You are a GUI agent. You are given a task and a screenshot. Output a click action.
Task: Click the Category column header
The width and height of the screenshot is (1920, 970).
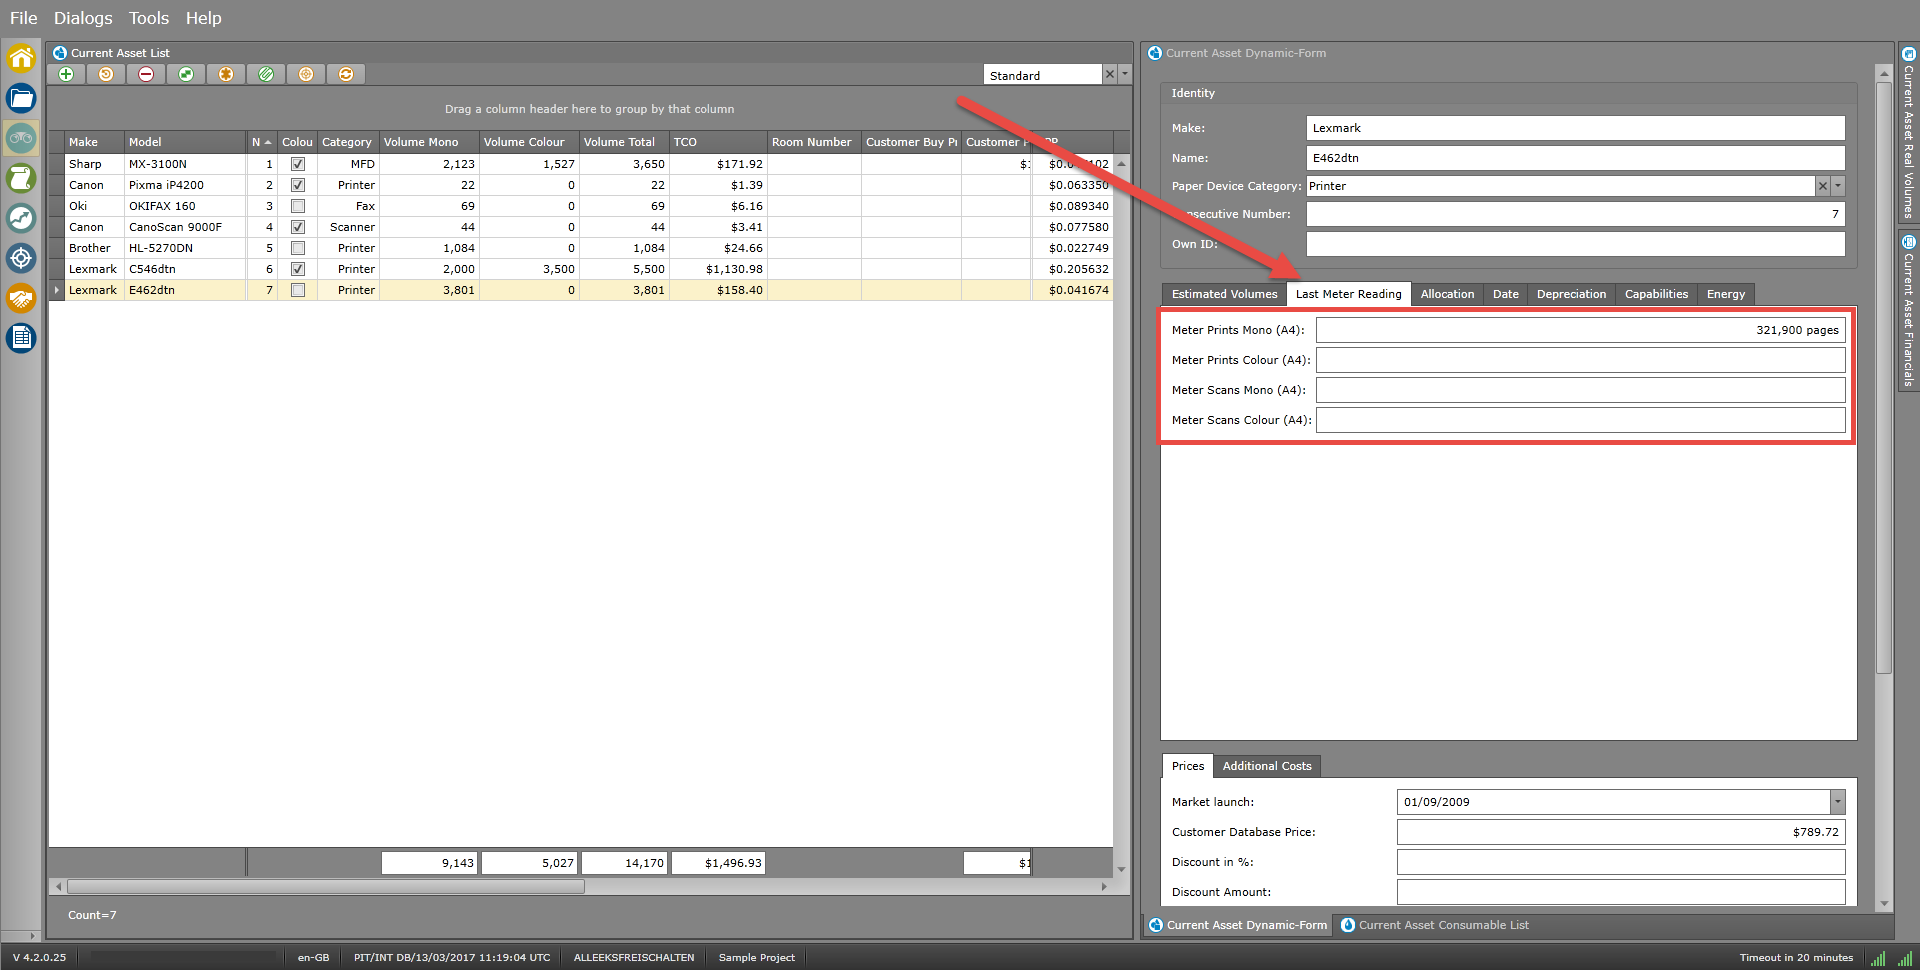[348, 142]
